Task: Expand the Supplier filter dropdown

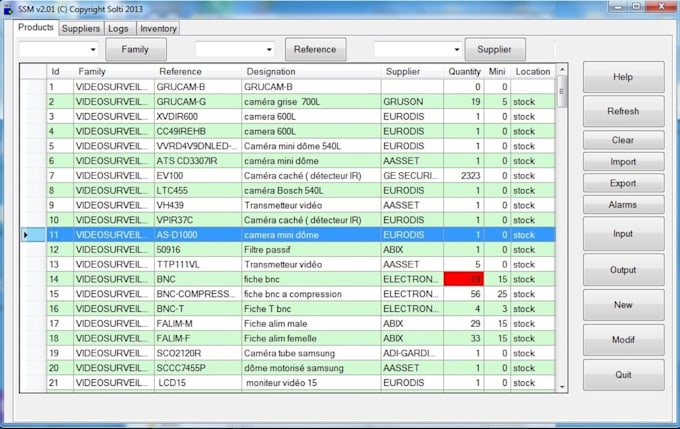Action: tap(457, 49)
